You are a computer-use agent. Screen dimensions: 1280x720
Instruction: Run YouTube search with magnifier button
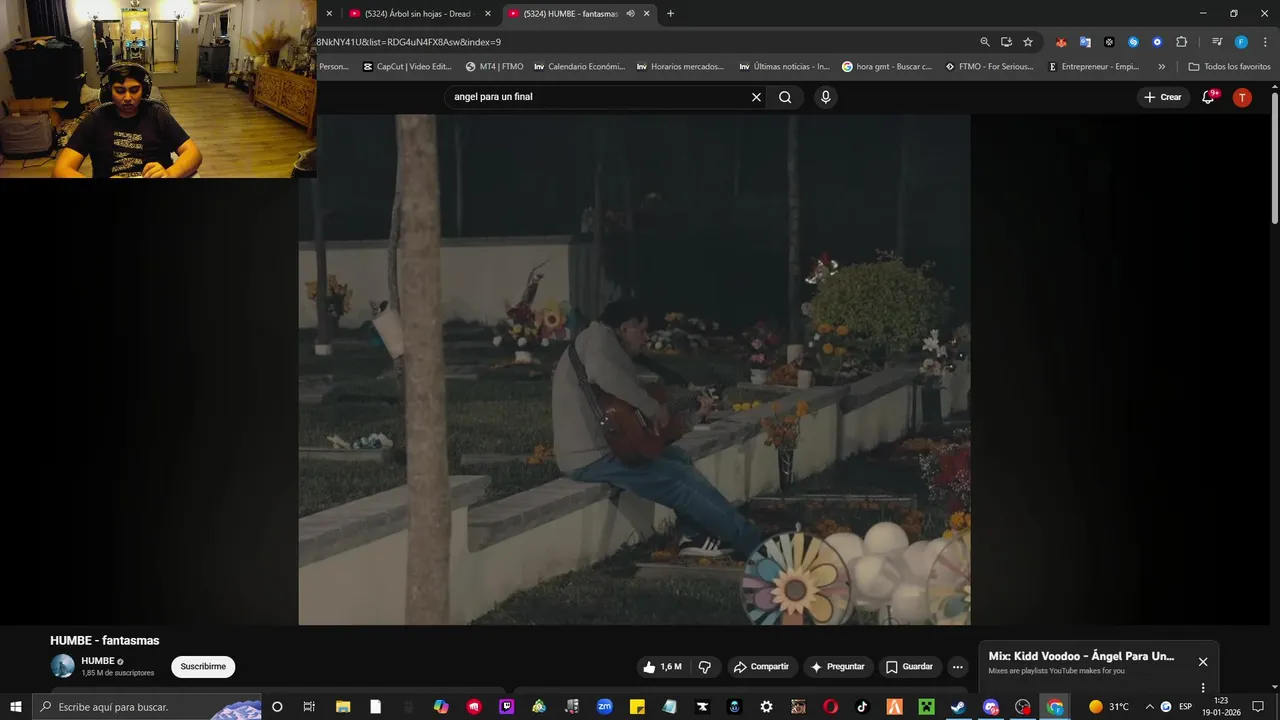click(x=785, y=97)
